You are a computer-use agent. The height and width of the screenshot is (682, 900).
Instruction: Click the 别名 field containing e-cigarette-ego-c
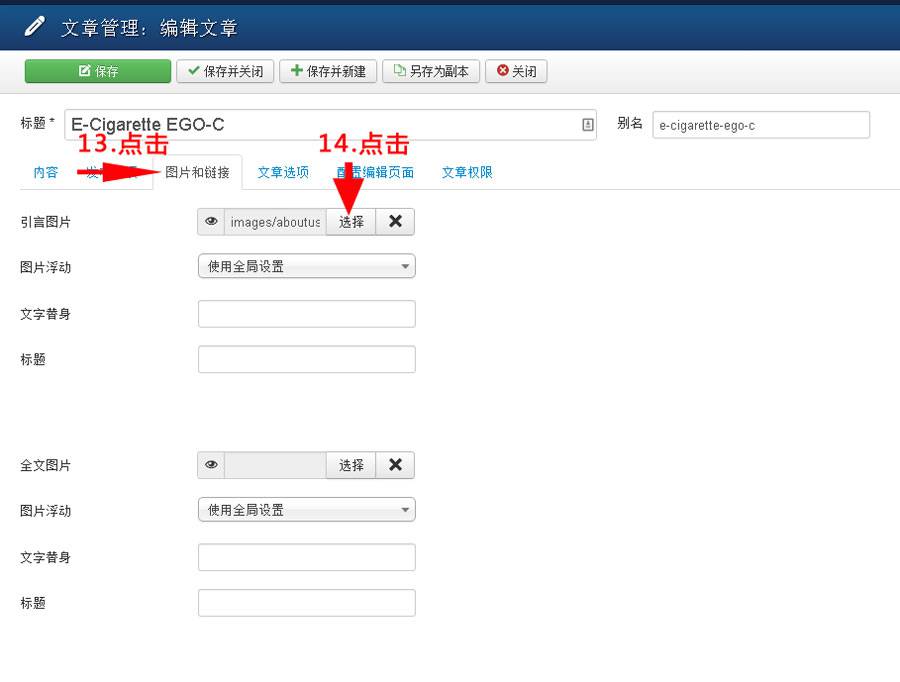[x=761, y=124]
